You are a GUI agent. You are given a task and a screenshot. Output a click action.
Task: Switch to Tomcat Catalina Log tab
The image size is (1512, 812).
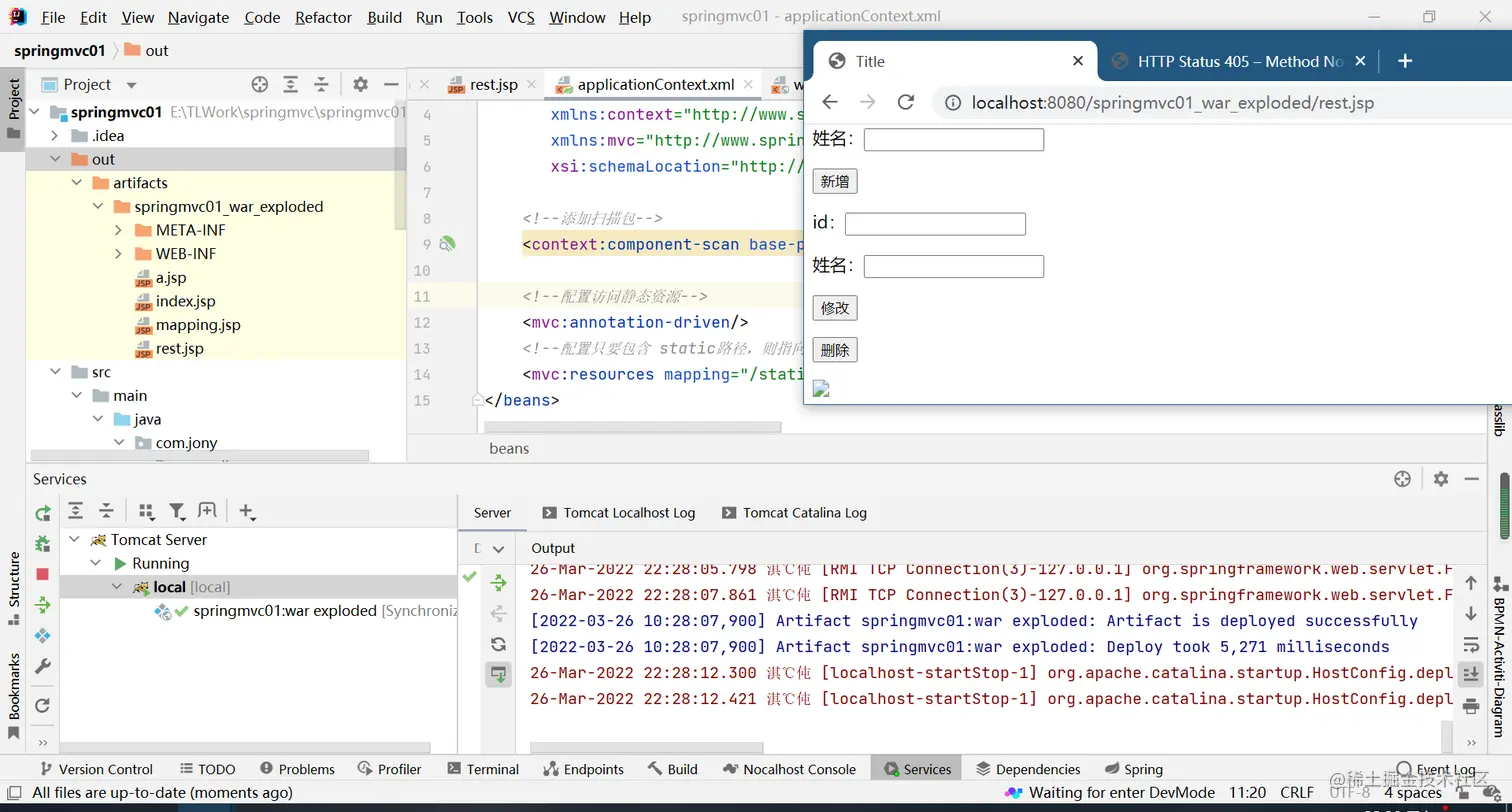coord(804,513)
